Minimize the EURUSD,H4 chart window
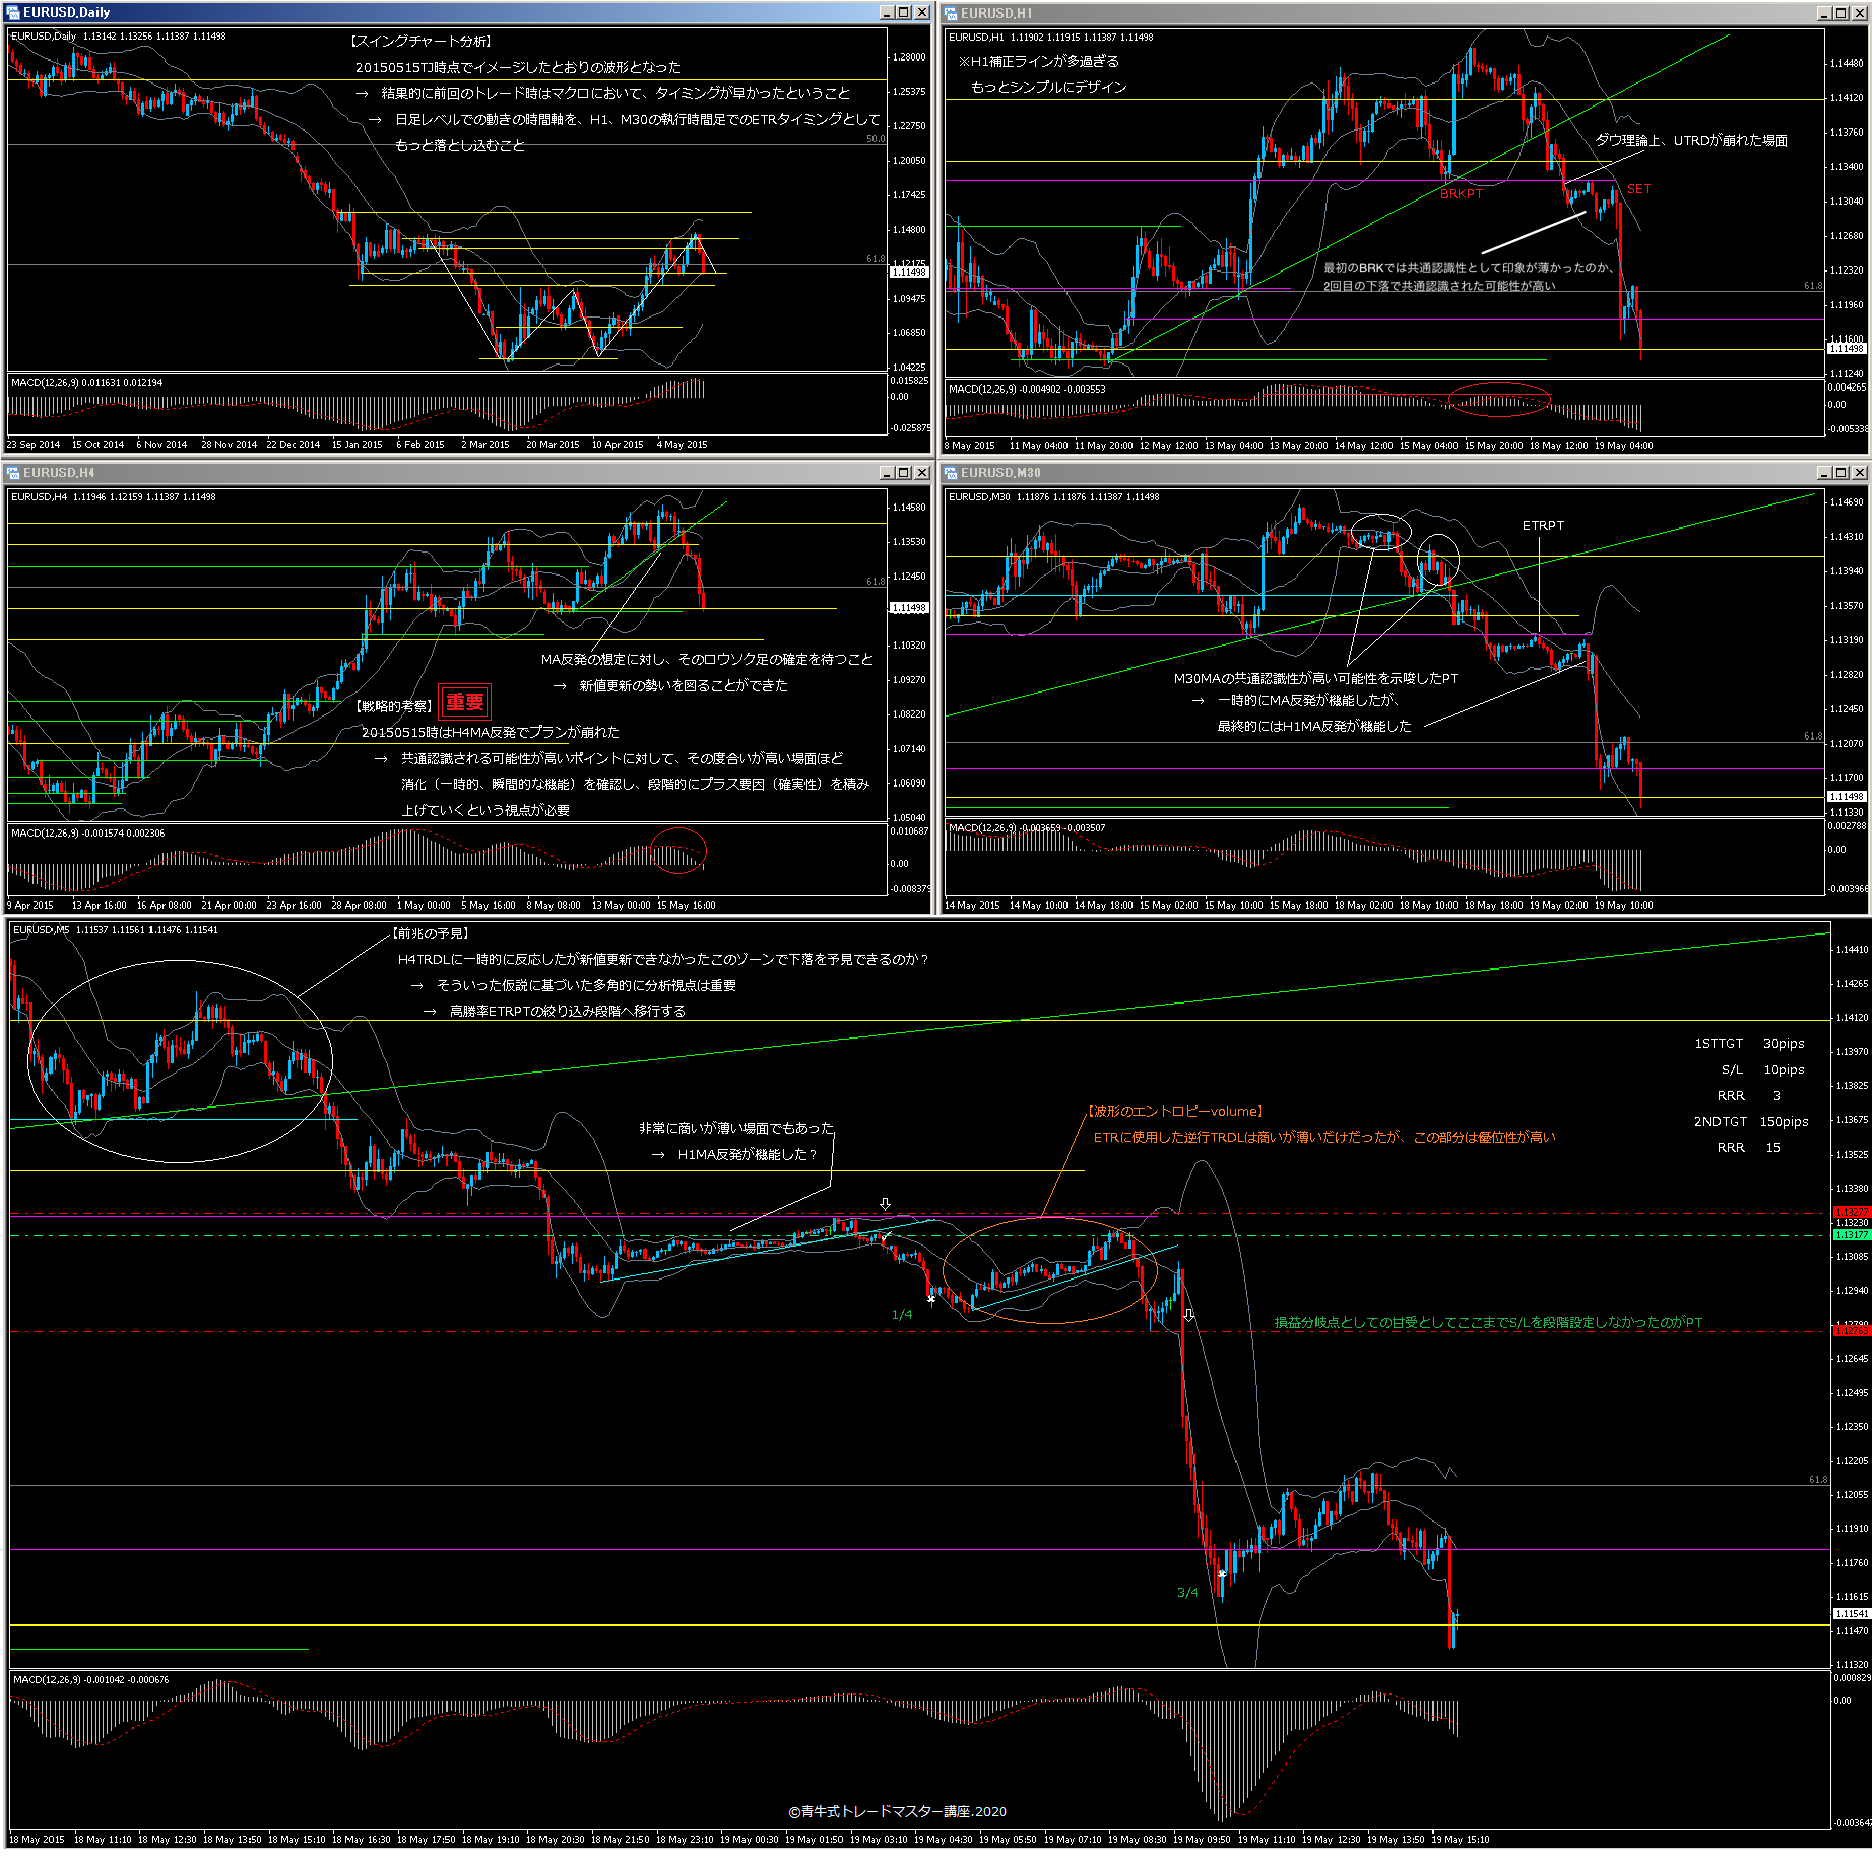The image size is (1872, 1856). pyautogui.click(x=887, y=473)
